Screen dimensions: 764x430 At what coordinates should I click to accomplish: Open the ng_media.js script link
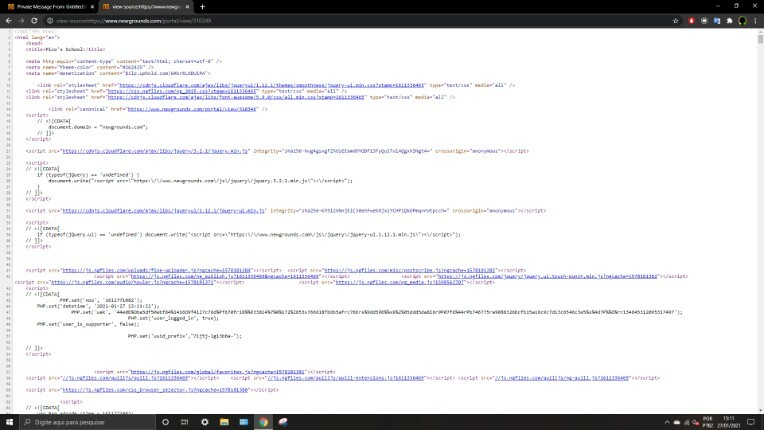pyautogui.click(x=400, y=282)
